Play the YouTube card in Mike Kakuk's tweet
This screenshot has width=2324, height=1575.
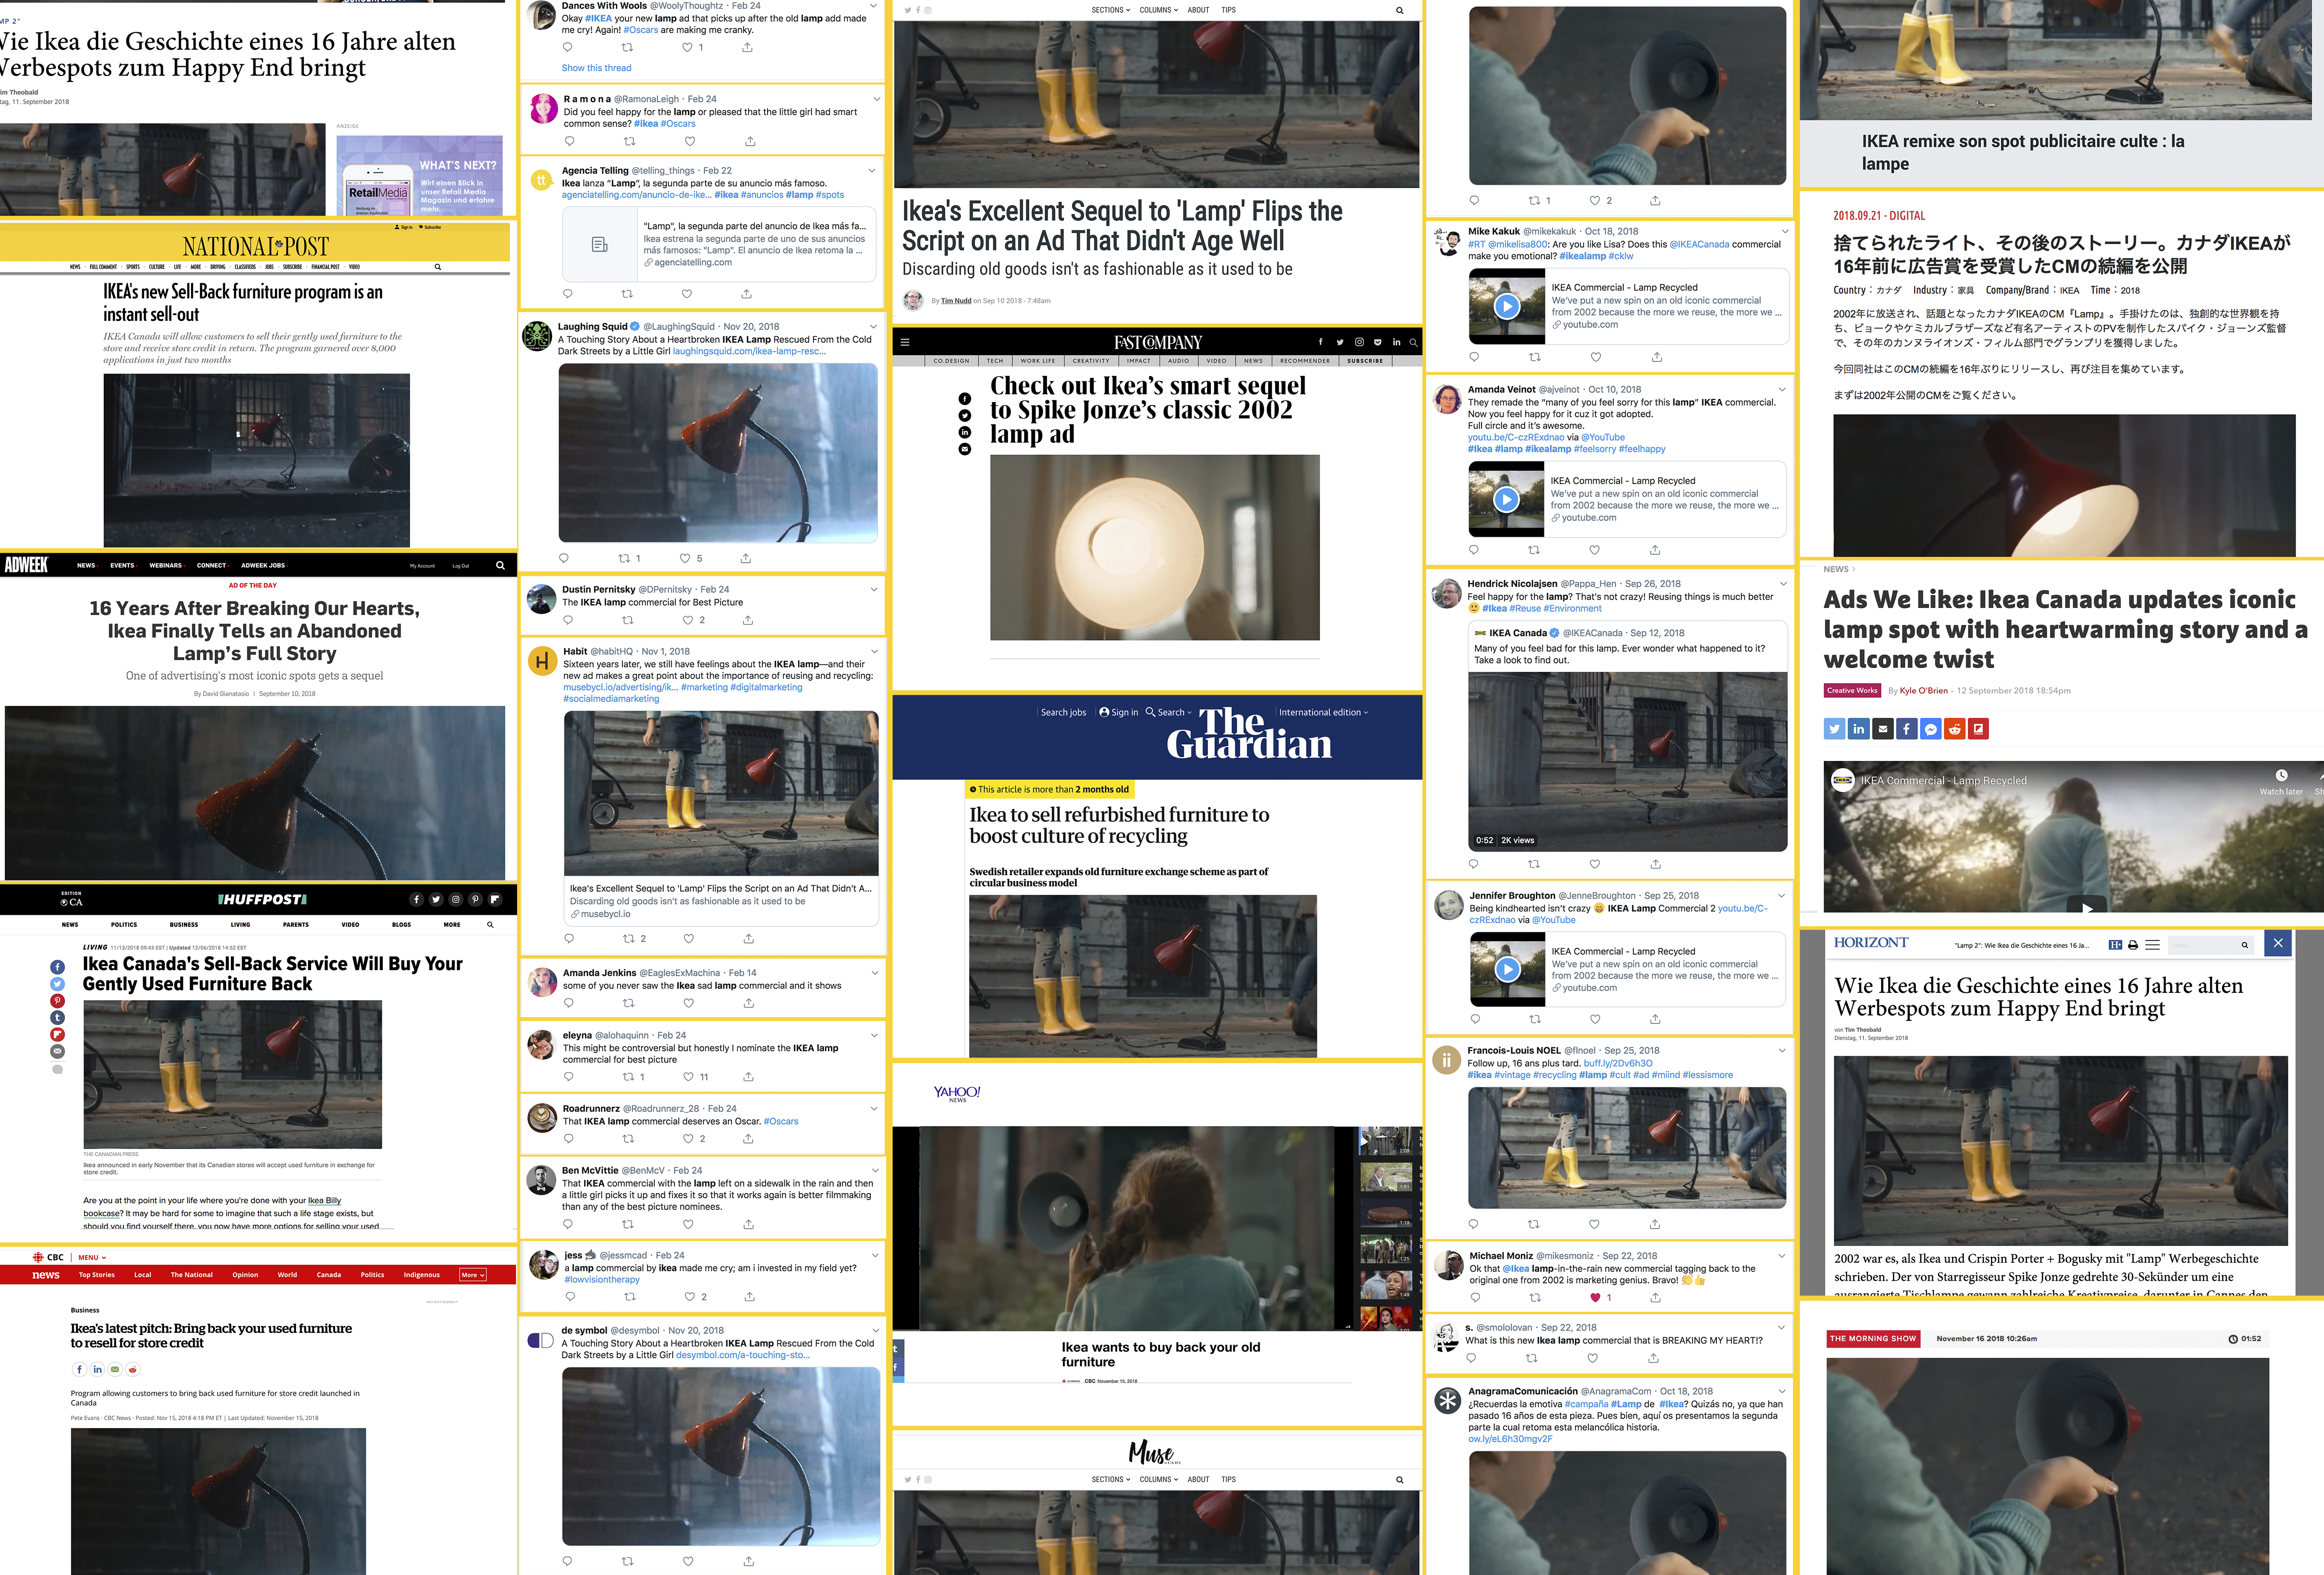pyautogui.click(x=1506, y=307)
